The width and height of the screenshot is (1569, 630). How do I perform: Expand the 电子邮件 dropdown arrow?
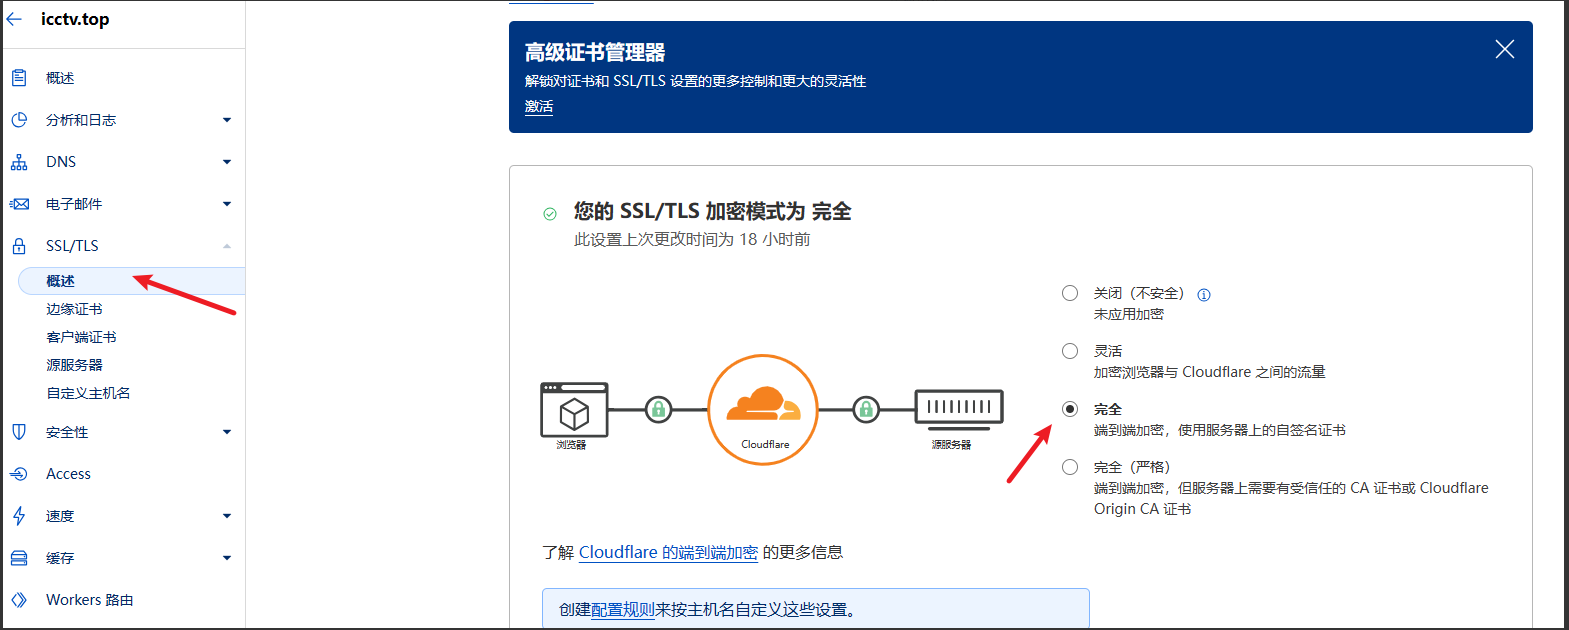[x=227, y=204]
